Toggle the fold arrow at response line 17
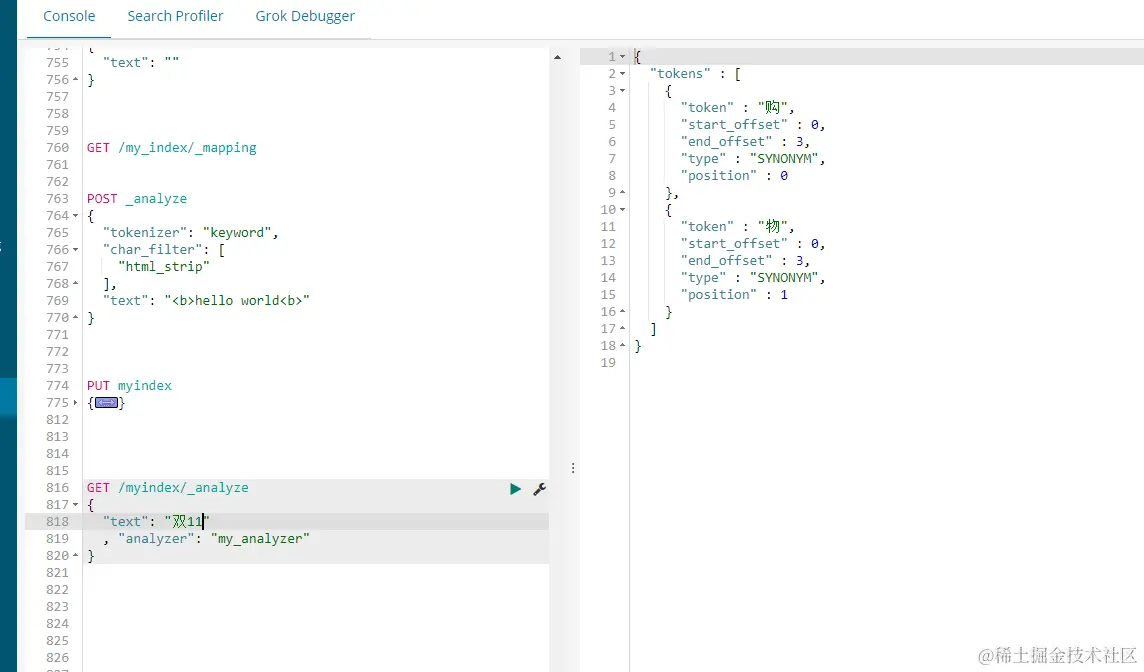 622,328
